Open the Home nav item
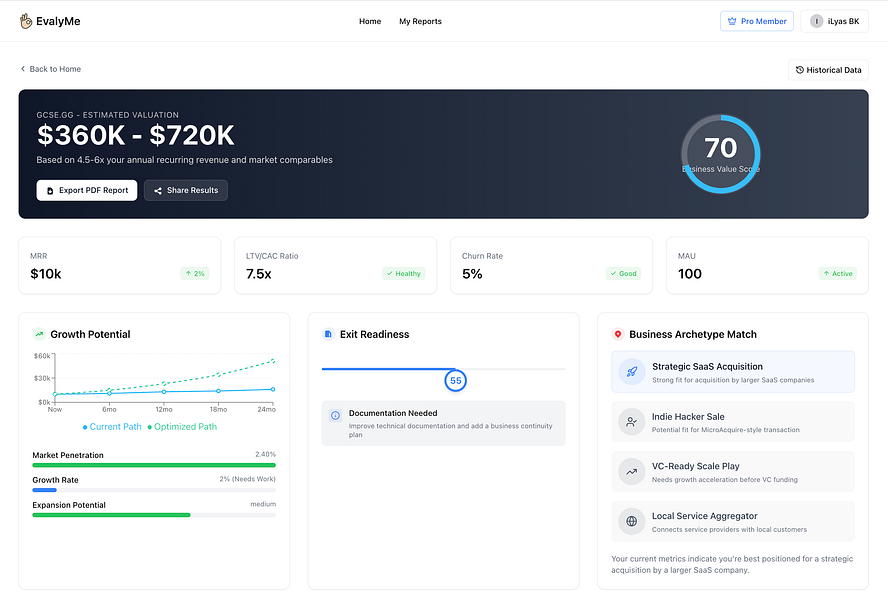The image size is (888, 600). (370, 22)
